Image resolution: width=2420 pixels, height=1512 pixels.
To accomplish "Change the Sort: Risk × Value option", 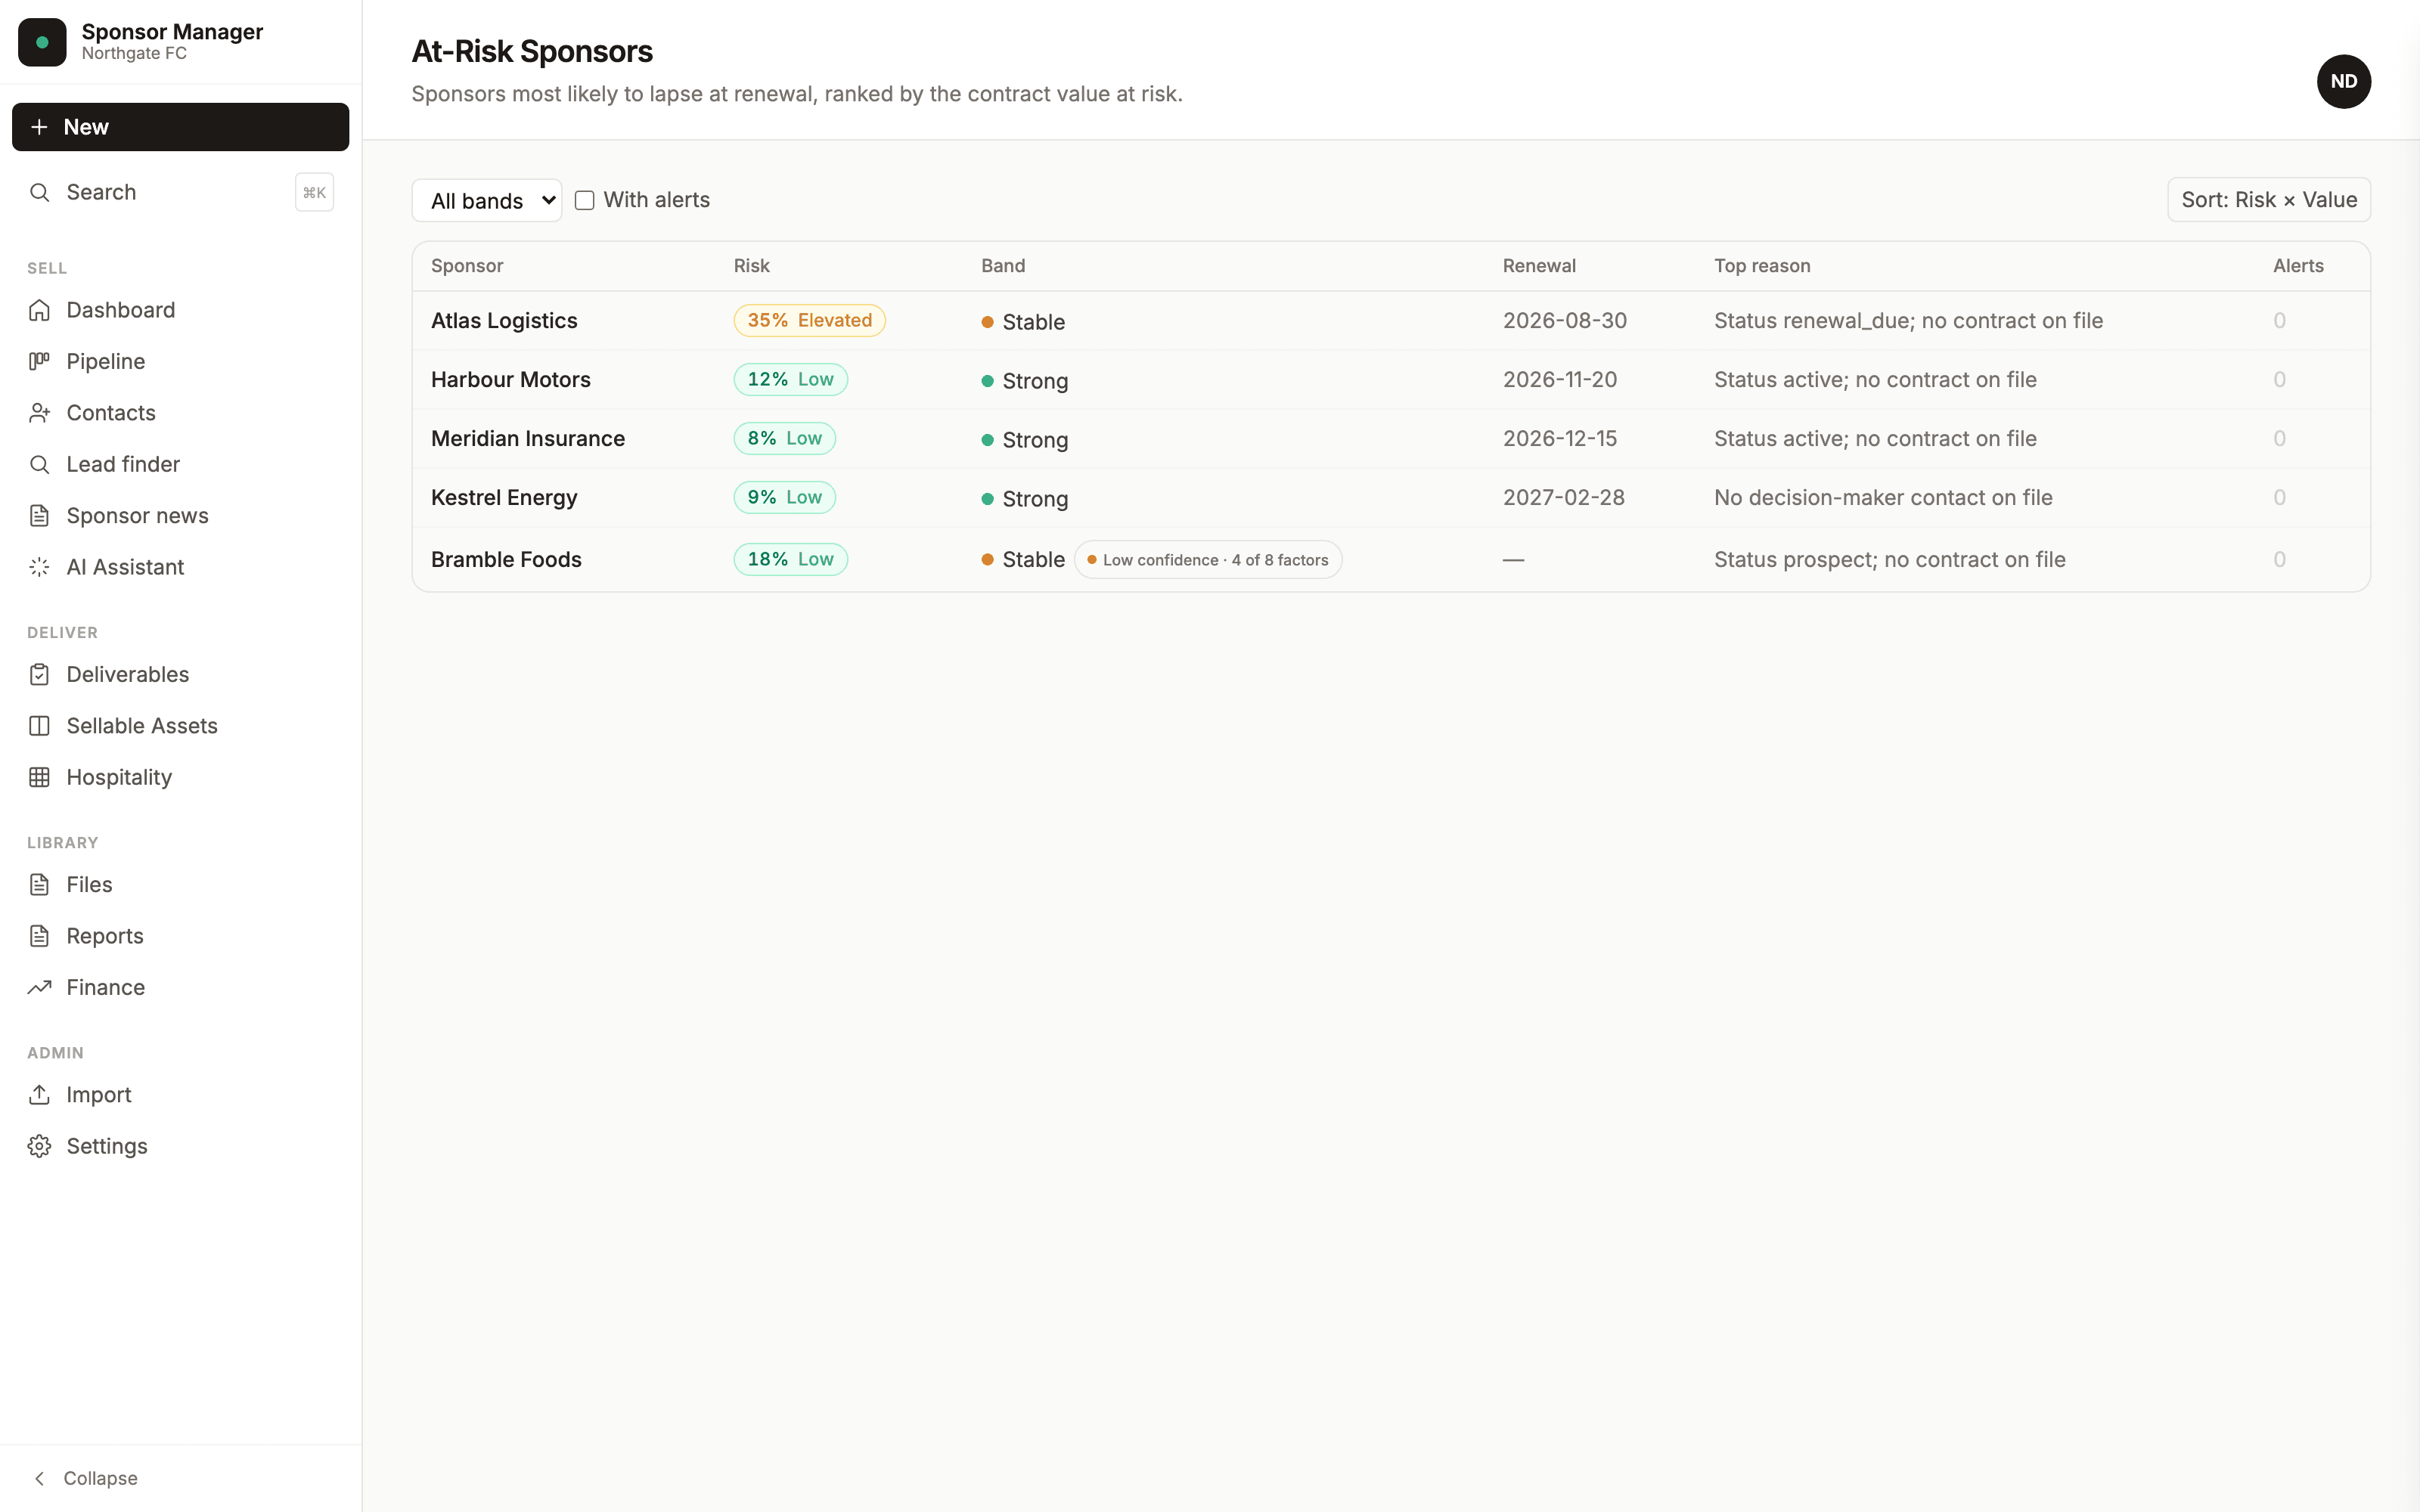I will tap(2269, 200).
